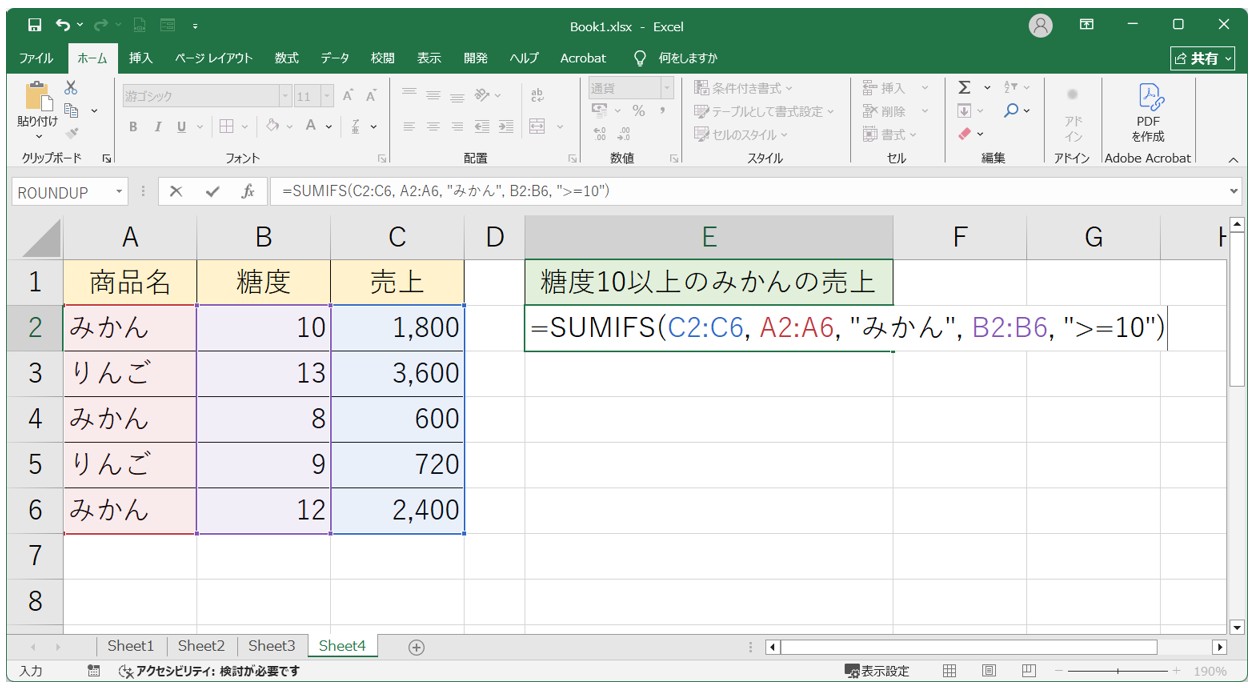Open the Font Color A dropdown
1254x688 pixels.
tap(329, 127)
